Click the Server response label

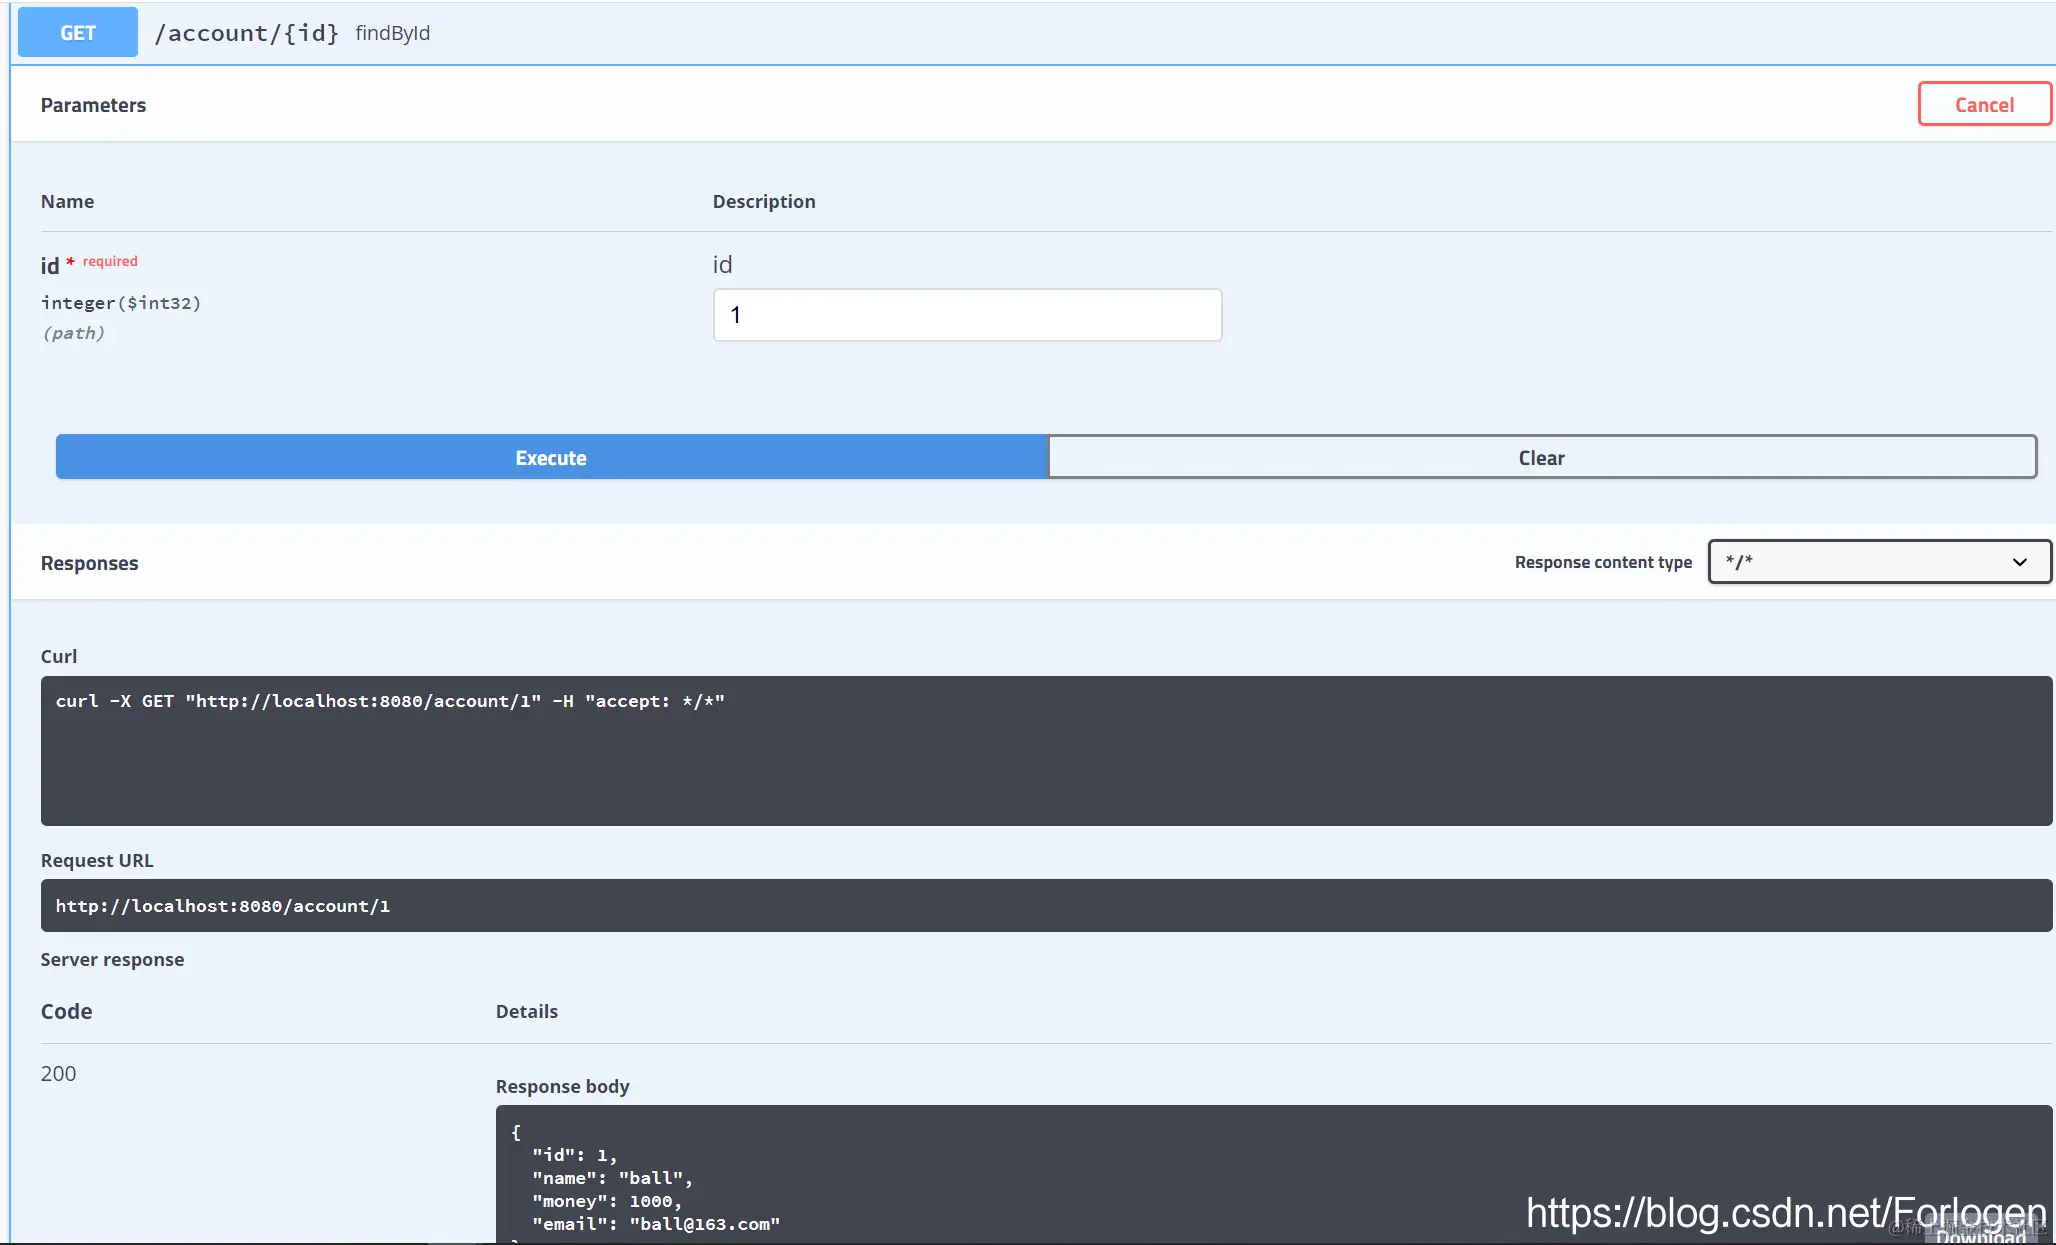point(112,959)
